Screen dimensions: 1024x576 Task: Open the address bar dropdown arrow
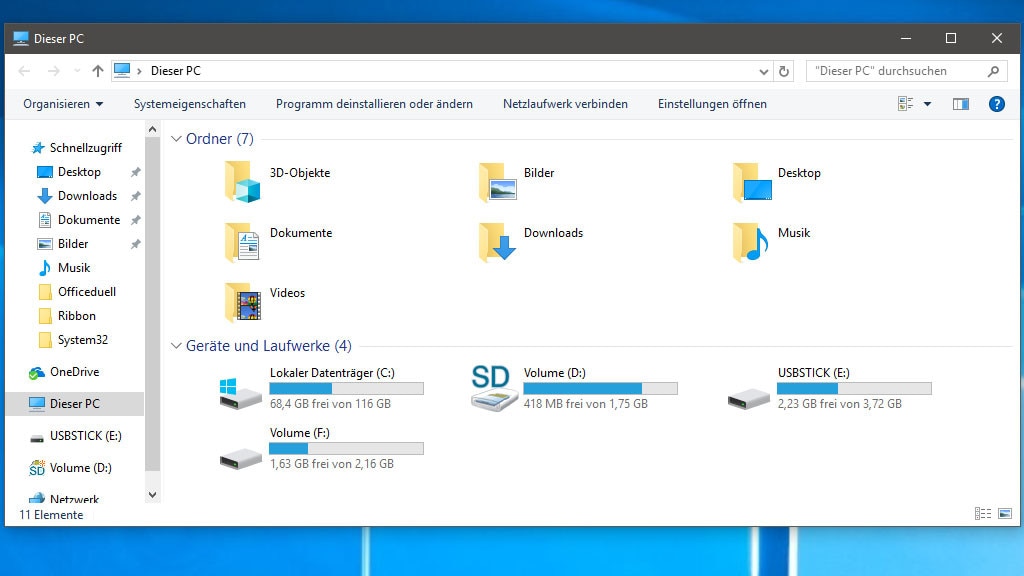(x=764, y=71)
